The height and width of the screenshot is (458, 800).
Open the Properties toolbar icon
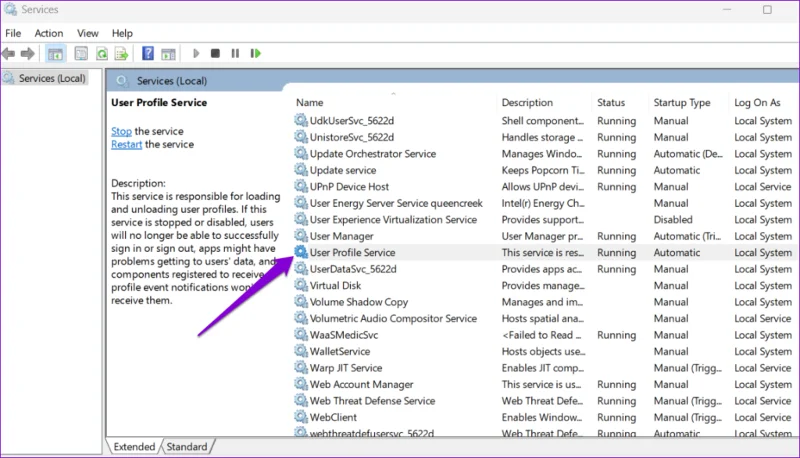(81, 54)
